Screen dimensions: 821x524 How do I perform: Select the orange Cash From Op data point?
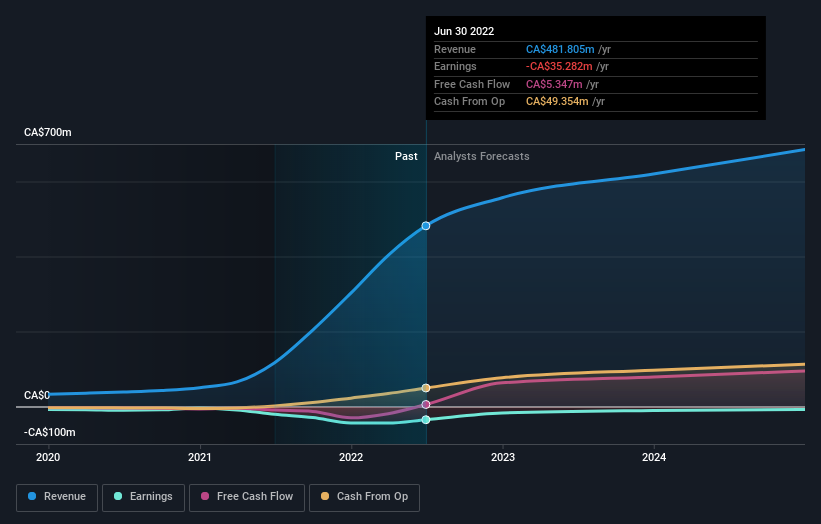[426, 388]
